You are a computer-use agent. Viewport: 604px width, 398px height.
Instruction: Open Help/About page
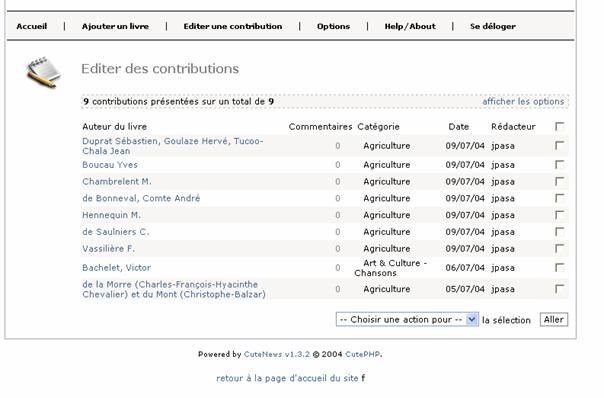pos(410,26)
